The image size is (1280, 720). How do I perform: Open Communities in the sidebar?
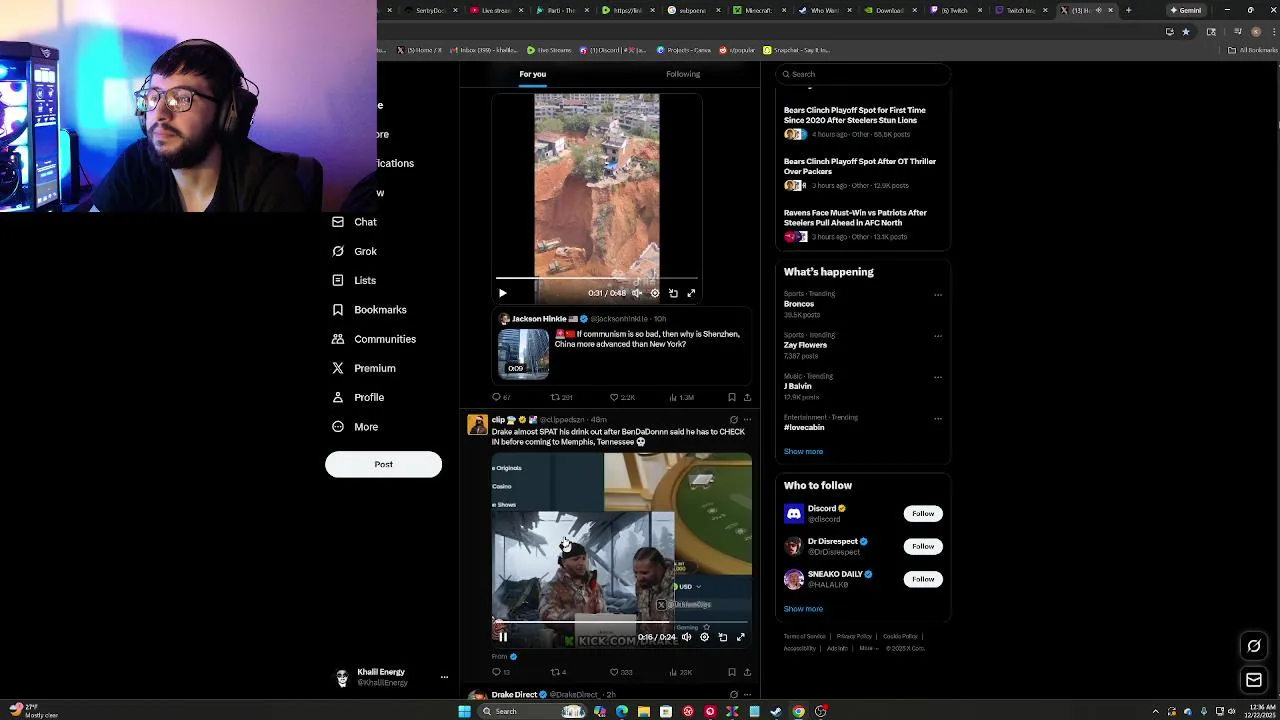point(373,339)
